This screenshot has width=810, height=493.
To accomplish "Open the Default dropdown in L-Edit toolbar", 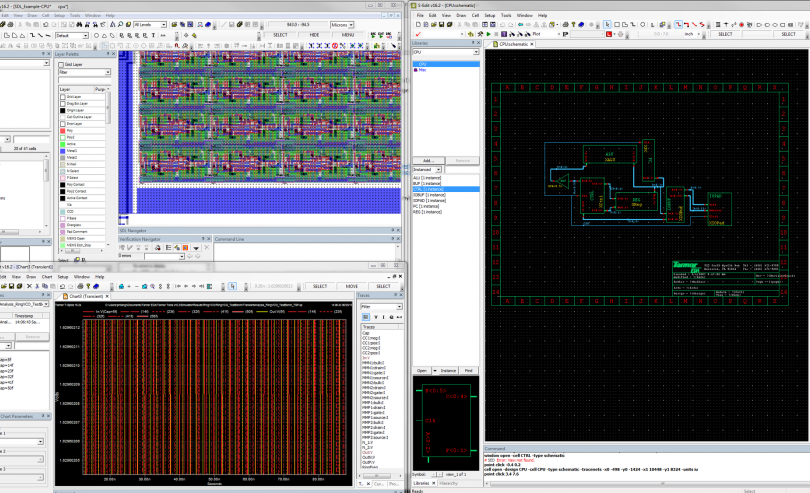I will (x=71, y=35).
